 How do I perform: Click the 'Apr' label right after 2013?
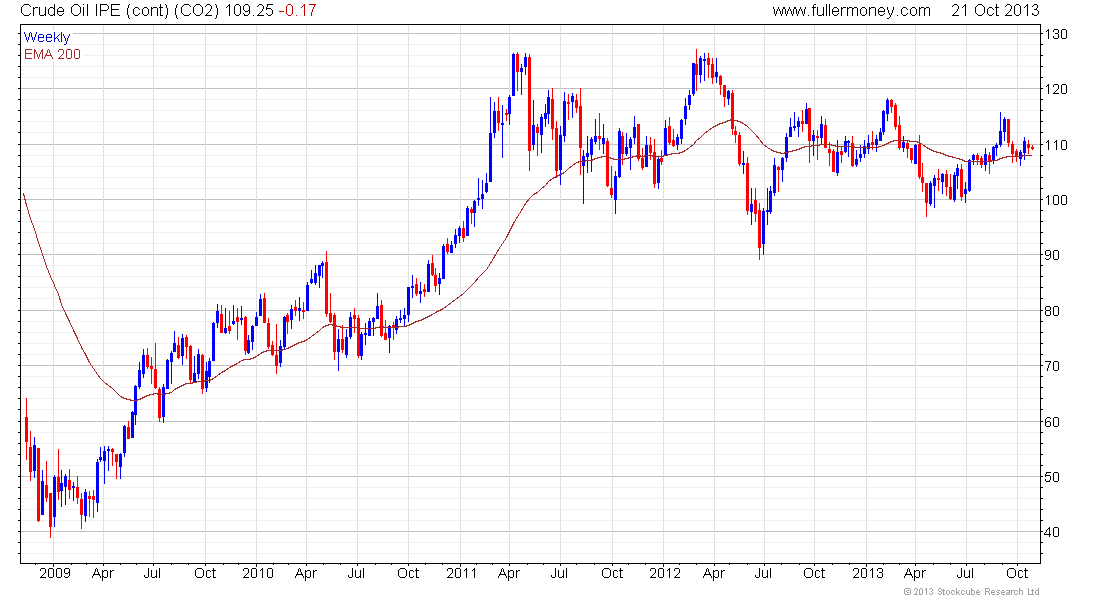point(915,574)
